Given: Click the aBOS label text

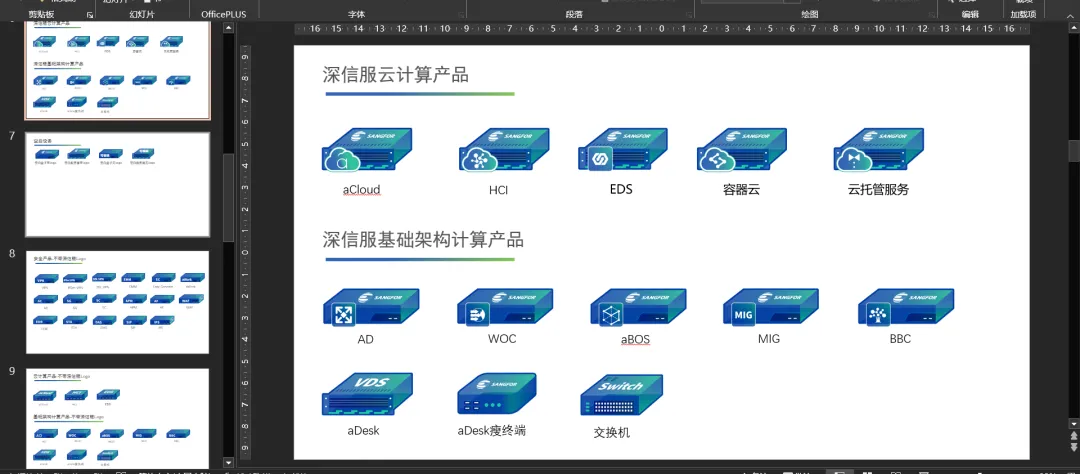Looking at the screenshot, I should [x=634, y=340].
